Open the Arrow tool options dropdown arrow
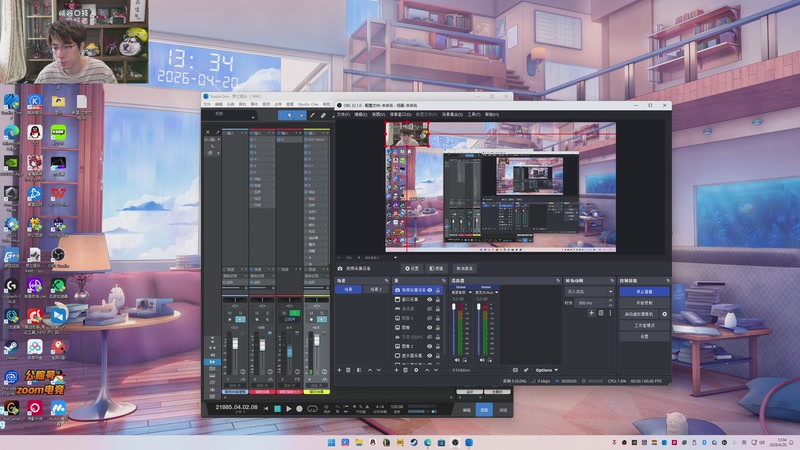The image size is (800, 450). 301,116
